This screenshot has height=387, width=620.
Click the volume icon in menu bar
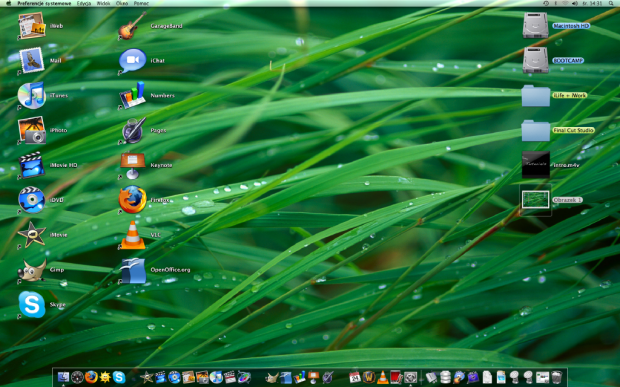tap(575, 3)
